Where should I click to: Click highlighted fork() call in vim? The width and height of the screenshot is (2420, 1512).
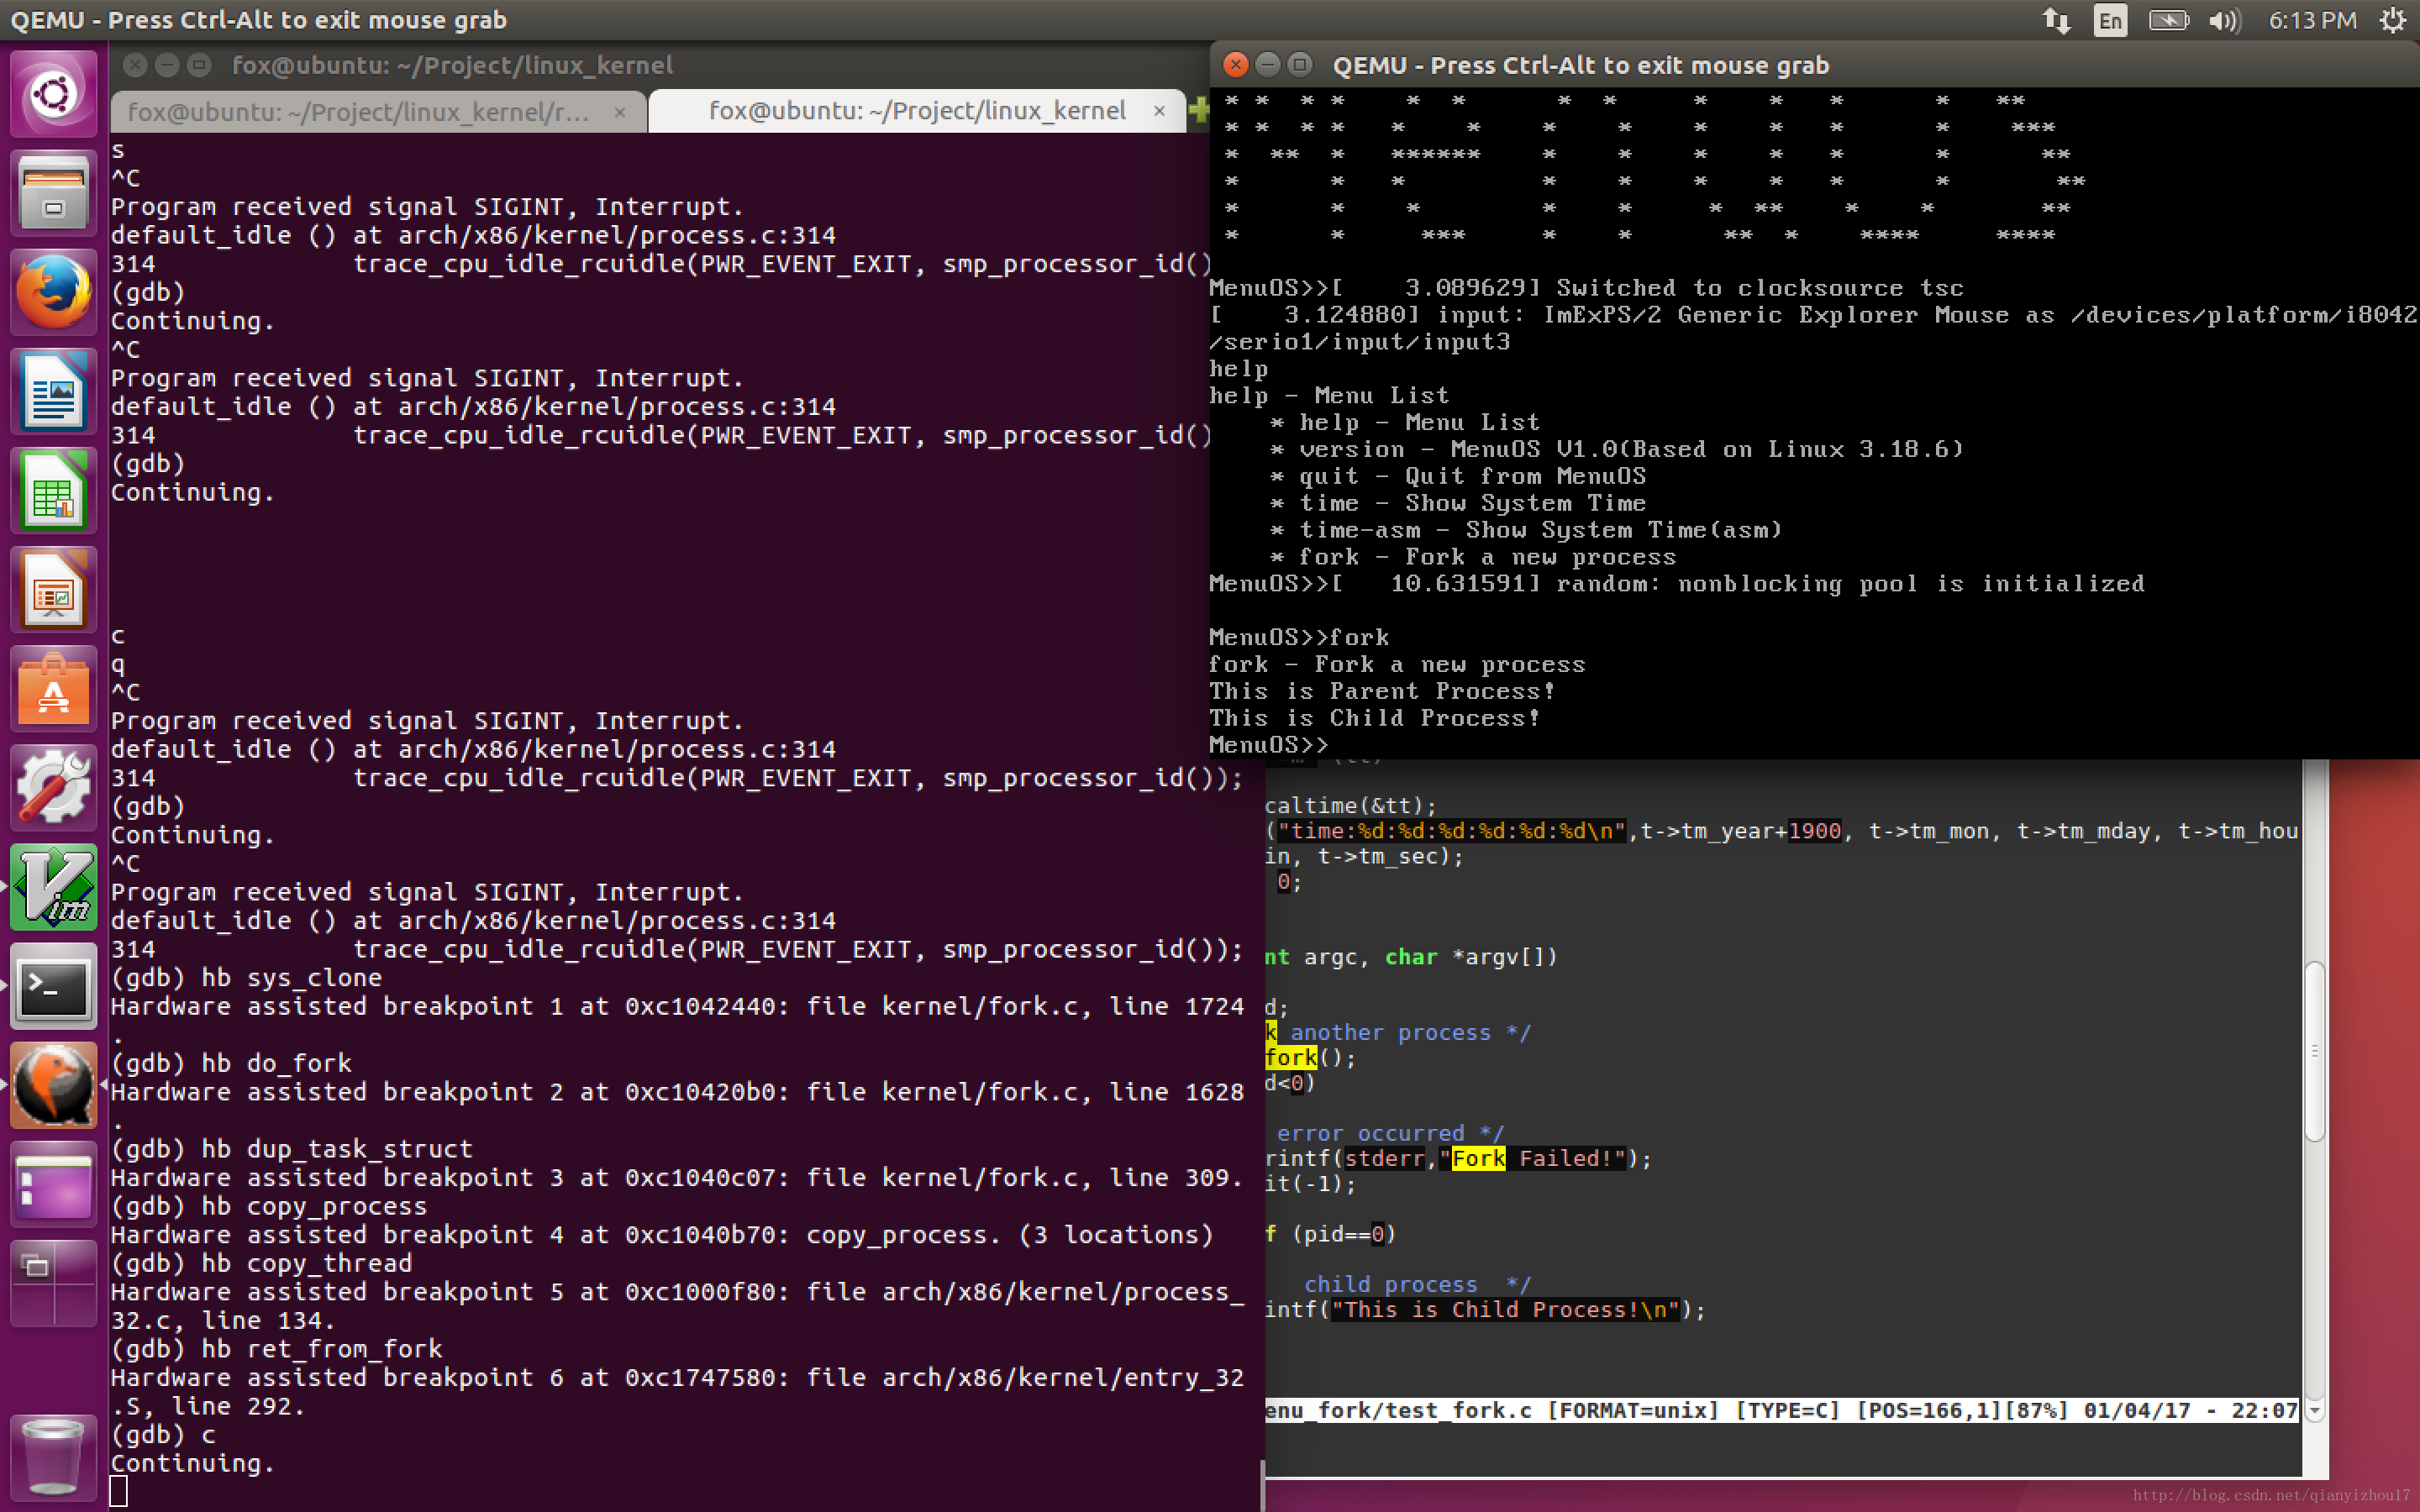pos(1310,1058)
